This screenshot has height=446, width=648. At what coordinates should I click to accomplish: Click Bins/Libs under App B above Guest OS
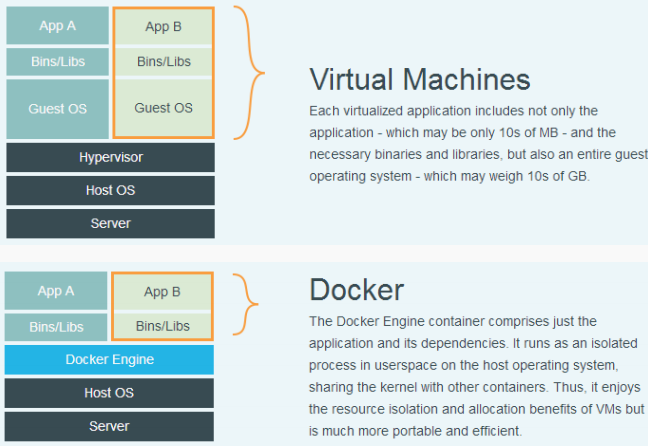tap(164, 62)
